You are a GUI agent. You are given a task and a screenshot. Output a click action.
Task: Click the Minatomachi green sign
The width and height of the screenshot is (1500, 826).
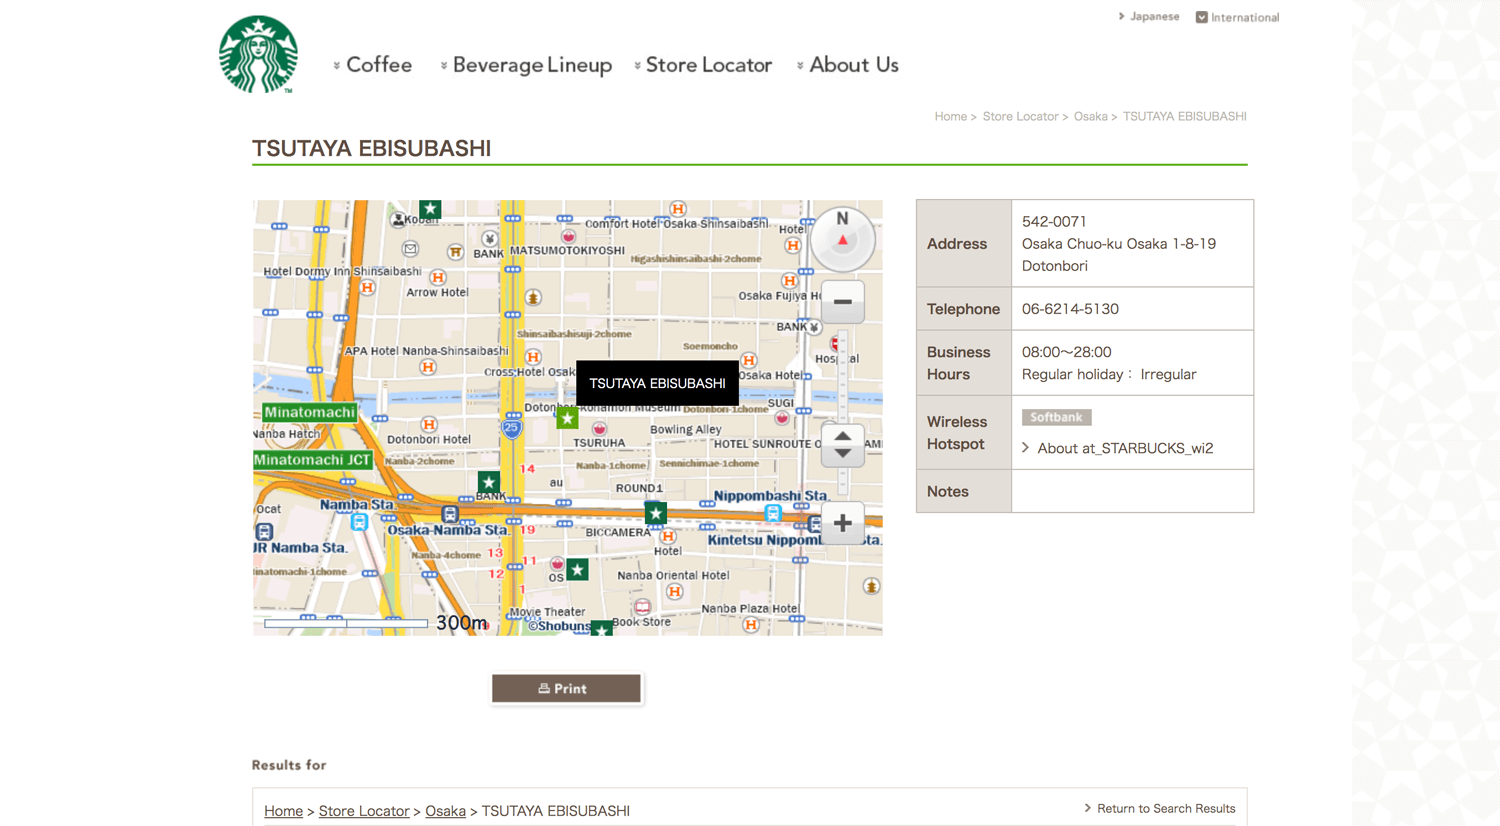310,412
